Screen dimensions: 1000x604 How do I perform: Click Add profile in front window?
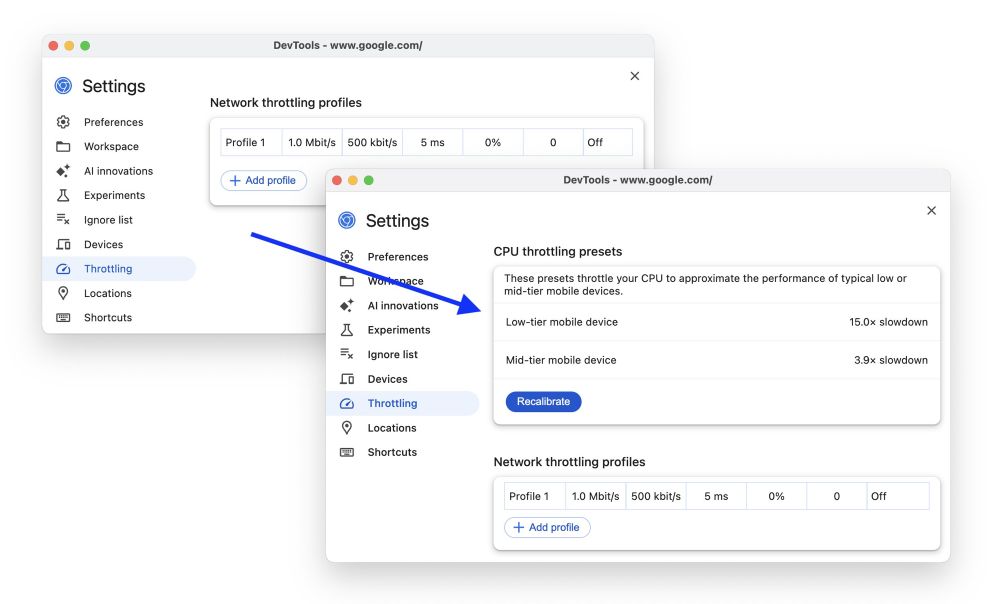pyautogui.click(x=547, y=527)
